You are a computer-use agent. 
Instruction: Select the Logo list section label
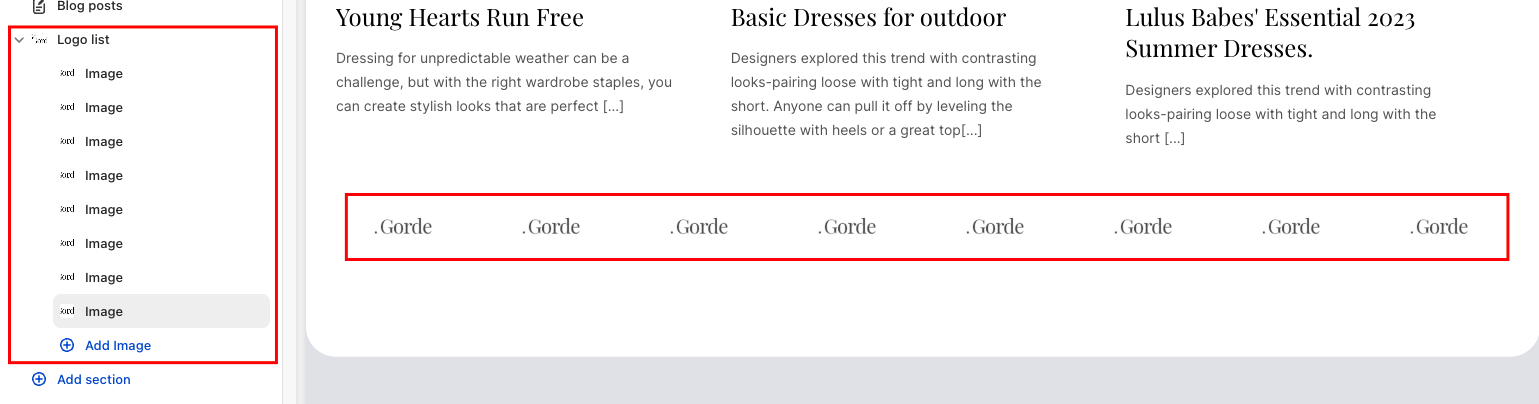click(x=83, y=40)
